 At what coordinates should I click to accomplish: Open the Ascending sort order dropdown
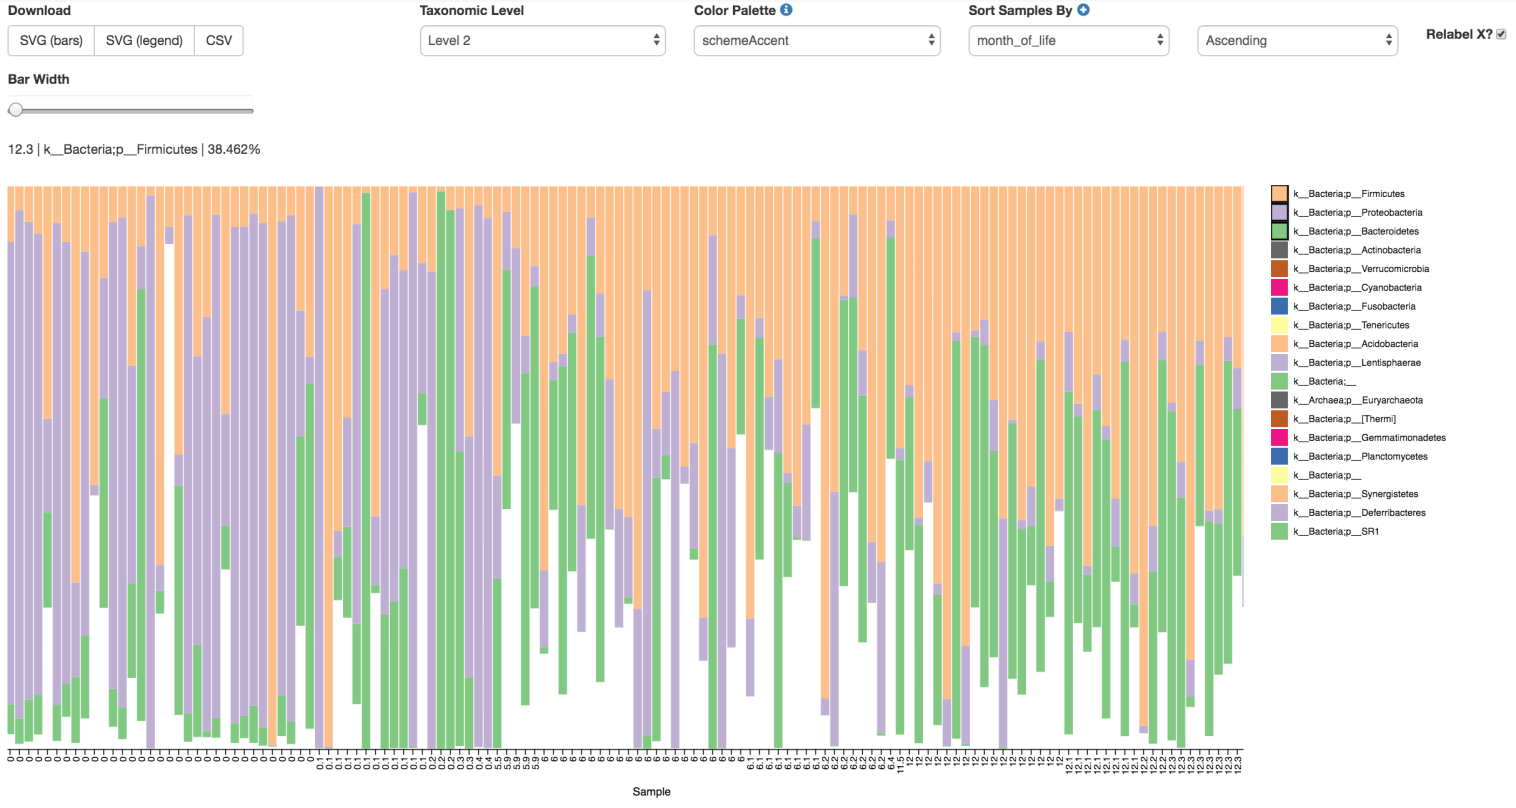point(1297,41)
